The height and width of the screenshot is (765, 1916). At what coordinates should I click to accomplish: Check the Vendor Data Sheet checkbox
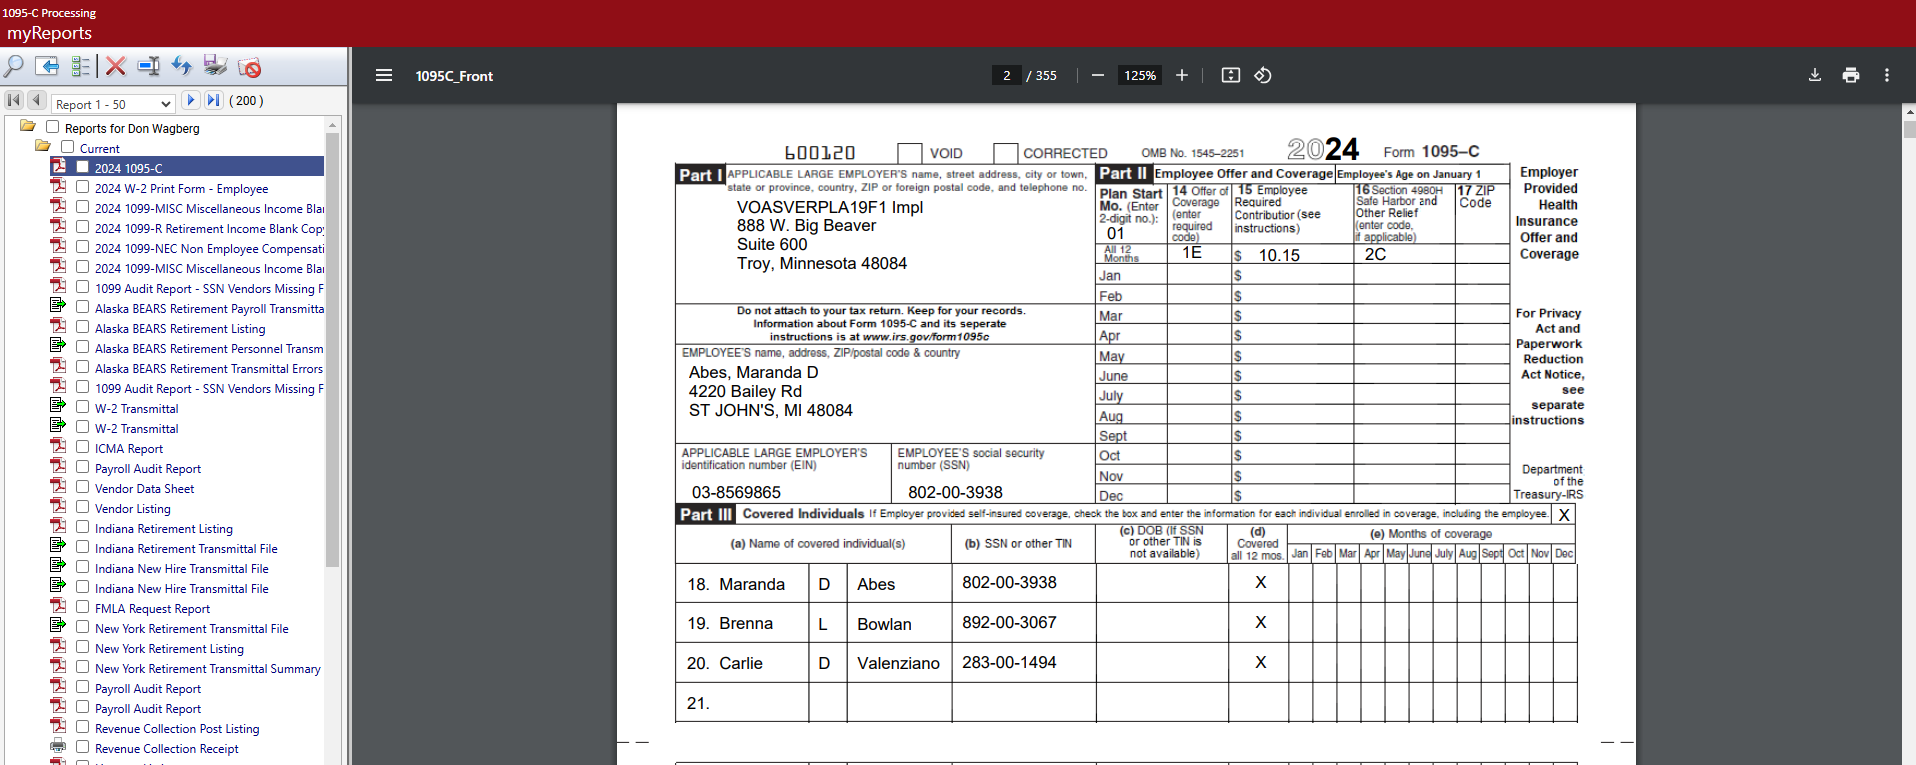pos(82,487)
